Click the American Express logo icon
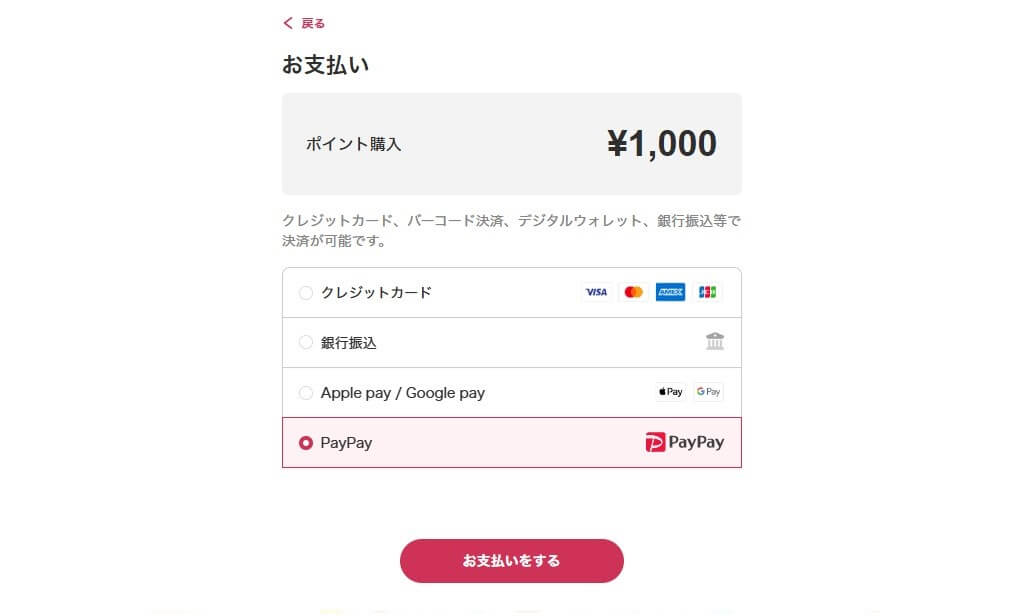Screen dimensions: 1021x616 pos(670,293)
